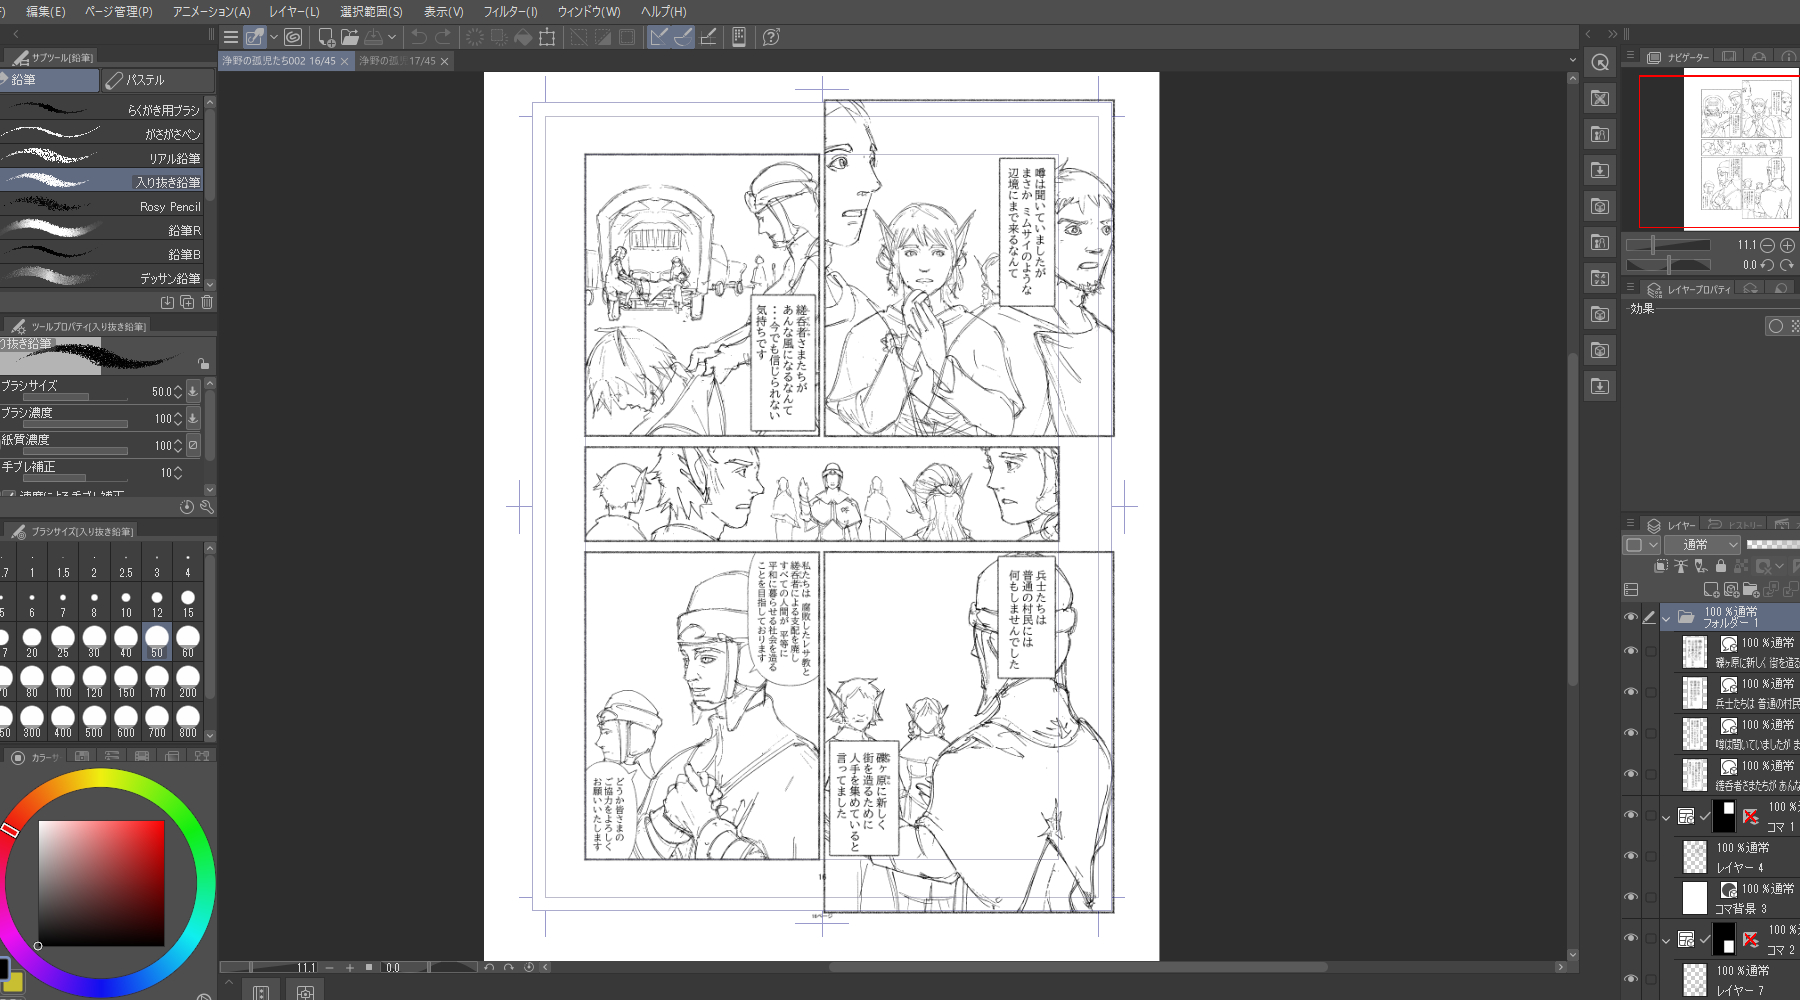This screenshot has height=1000, width=1800.
Task: Open the layer color dropdown
Action: tap(1641, 545)
